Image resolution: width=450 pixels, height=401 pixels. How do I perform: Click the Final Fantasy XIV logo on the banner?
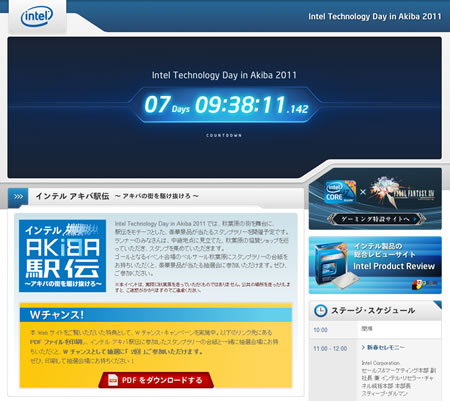[x=402, y=192]
